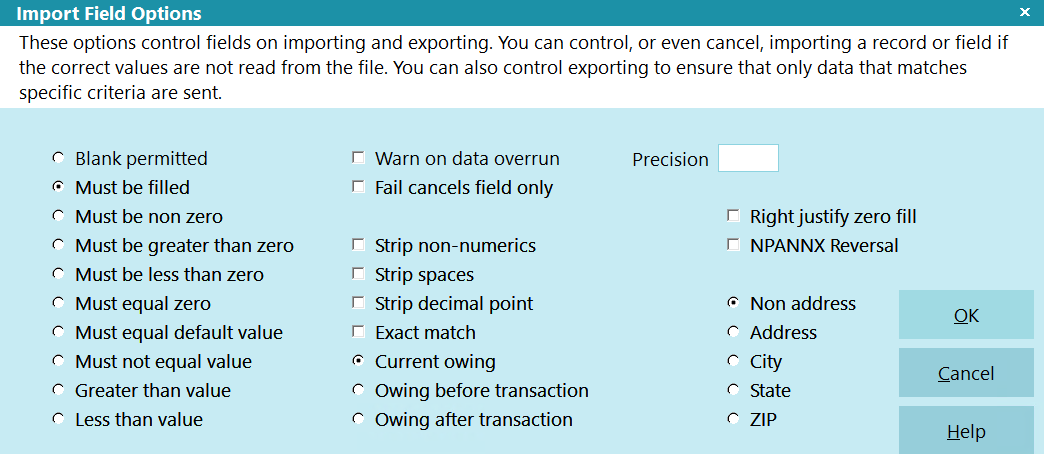The width and height of the screenshot is (1044, 454).
Task: Click the Cancel button
Action: pyautogui.click(x=966, y=373)
